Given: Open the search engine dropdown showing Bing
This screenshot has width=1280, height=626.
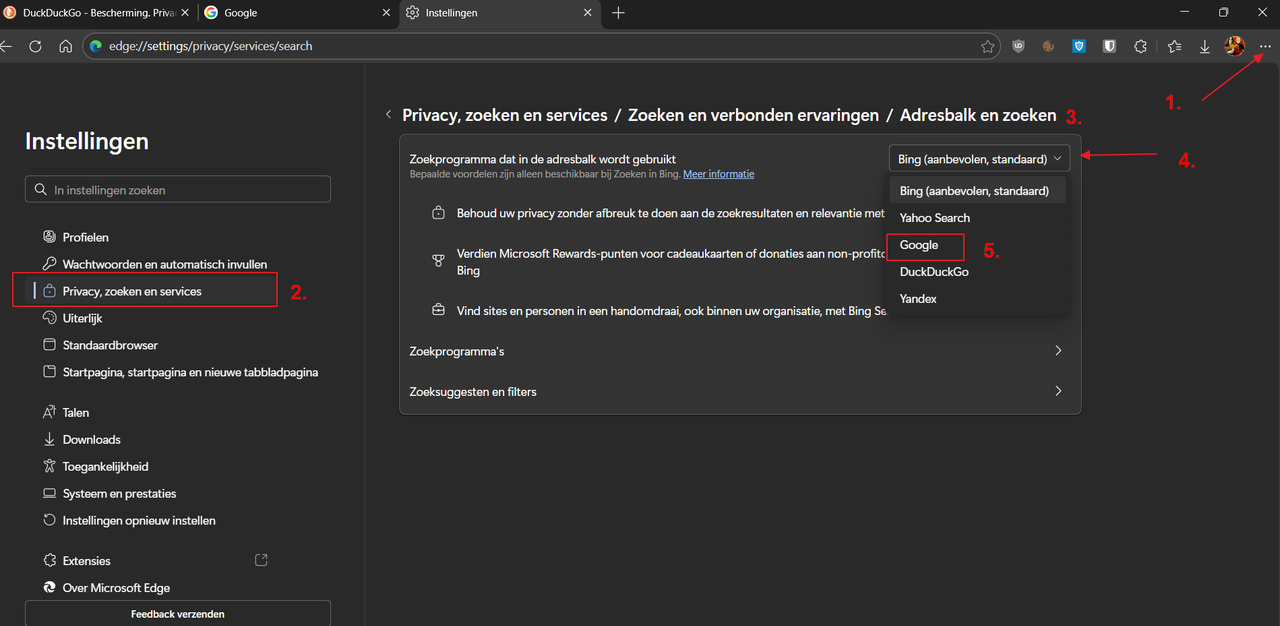Looking at the screenshot, I should click(x=979, y=159).
